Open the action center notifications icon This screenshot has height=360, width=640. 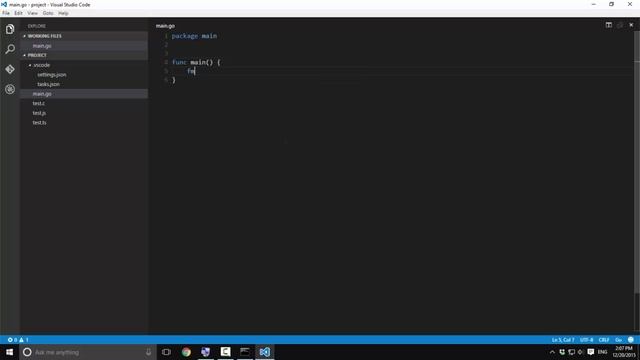coord(591,352)
